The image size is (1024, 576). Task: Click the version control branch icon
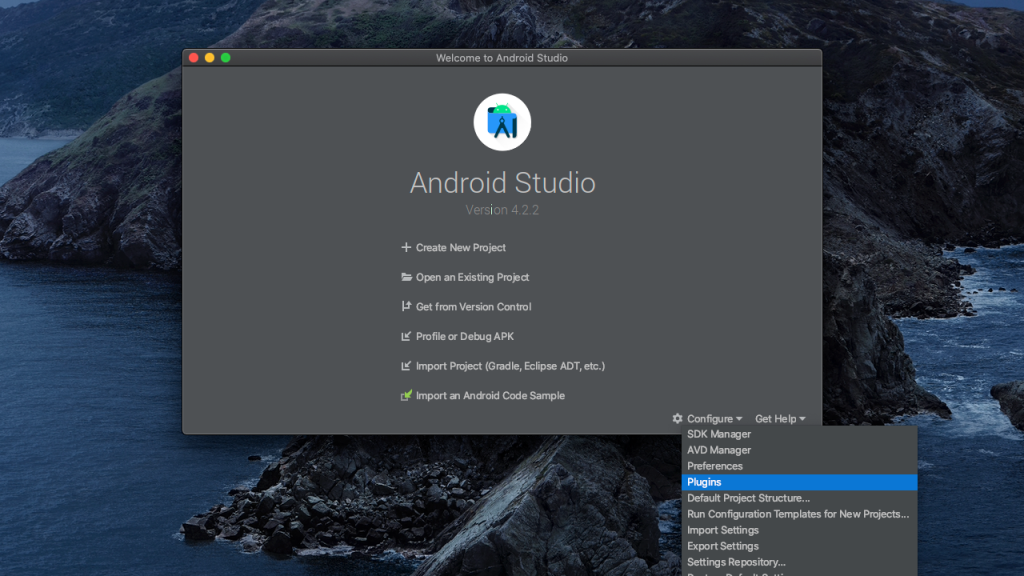[406, 306]
